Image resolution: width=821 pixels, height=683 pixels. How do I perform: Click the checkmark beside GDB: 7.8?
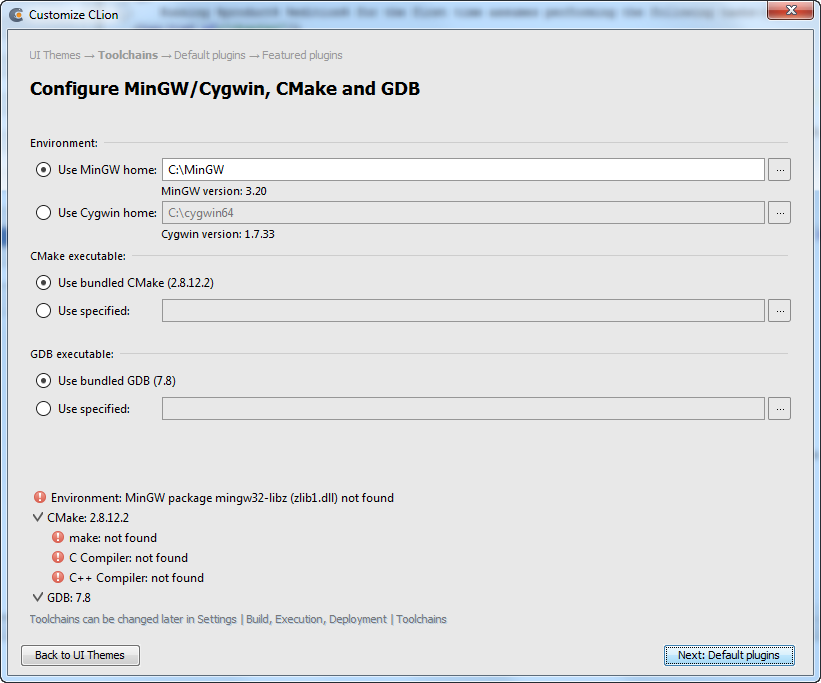pos(38,597)
